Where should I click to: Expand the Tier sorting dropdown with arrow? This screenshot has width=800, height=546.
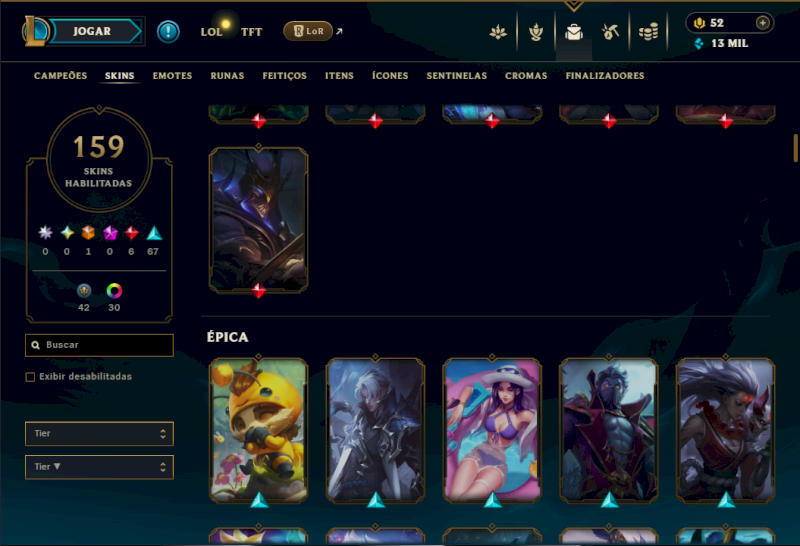pyautogui.click(x=99, y=467)
